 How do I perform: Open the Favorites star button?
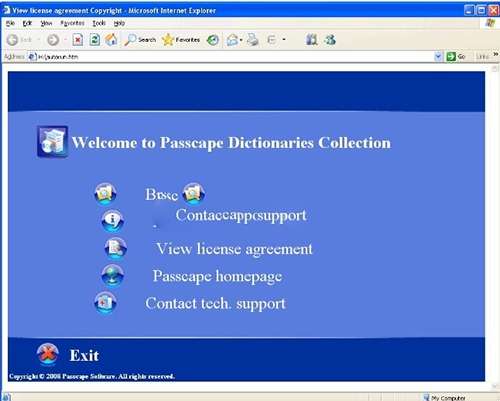click(x=181, y=40)
